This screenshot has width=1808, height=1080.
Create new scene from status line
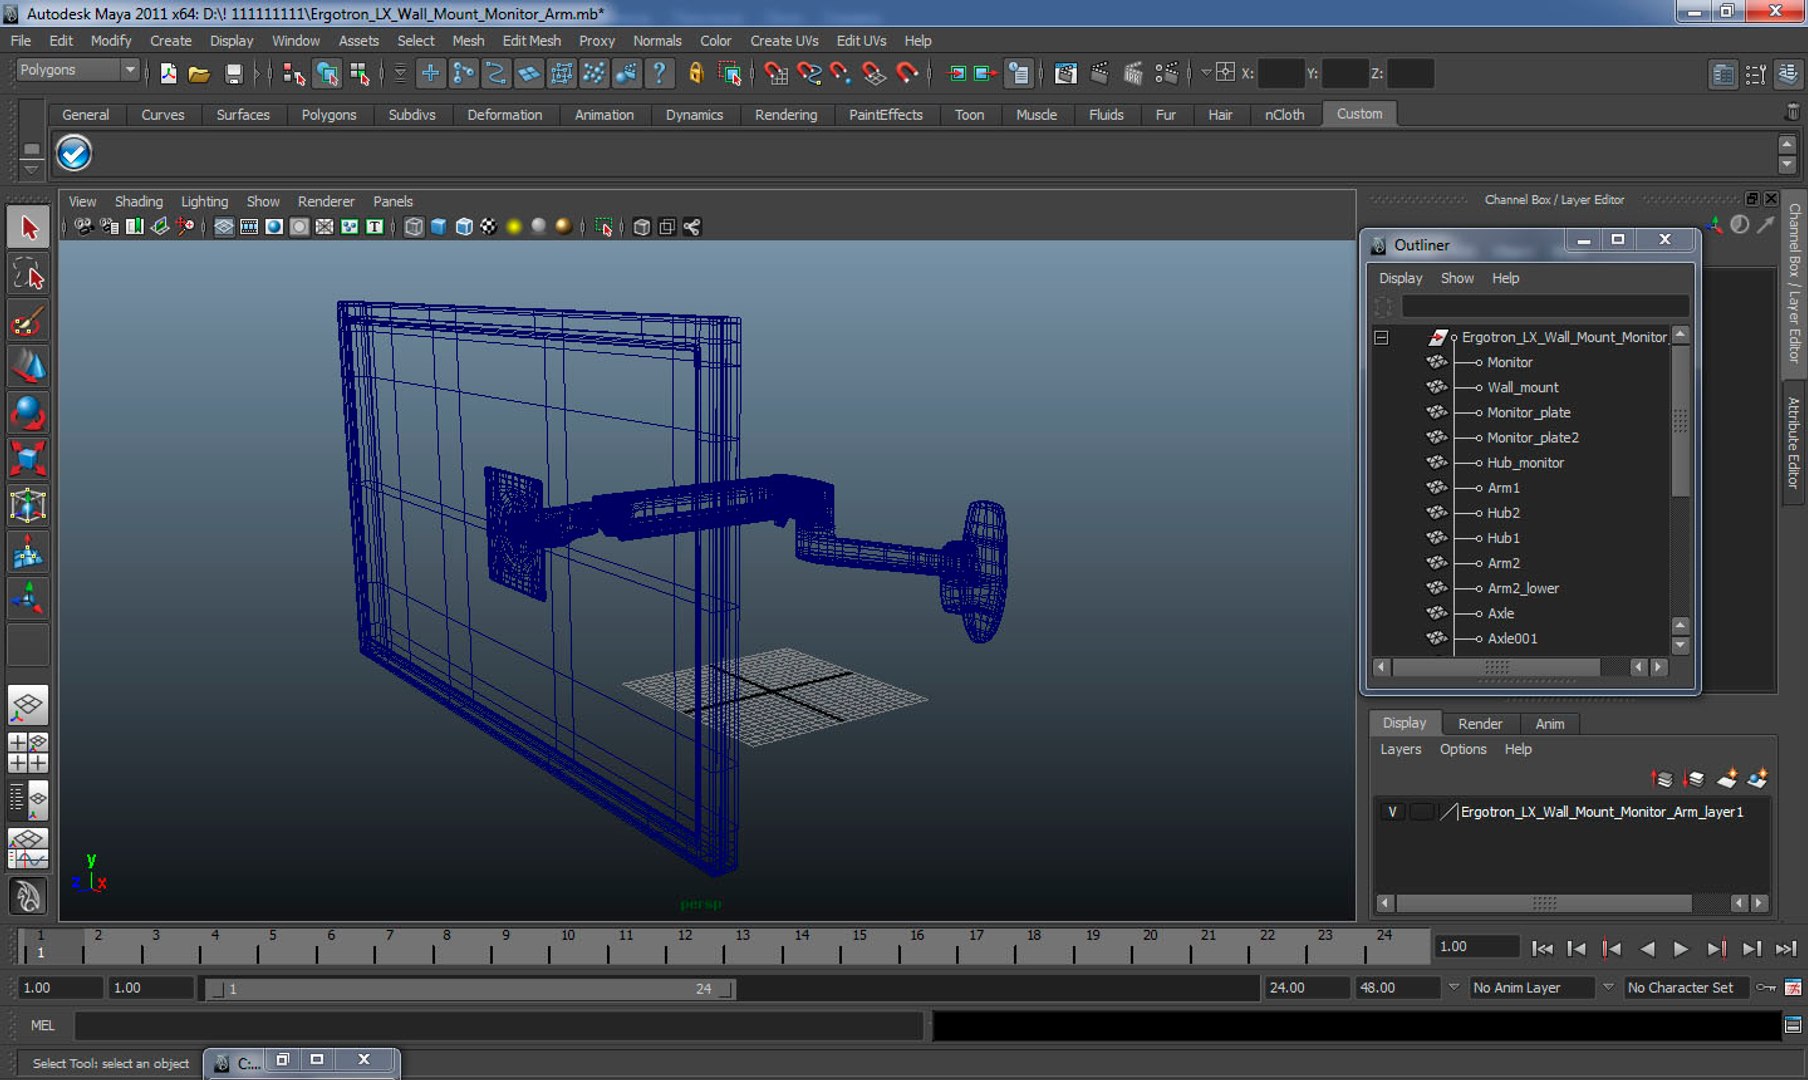(168, 73)
